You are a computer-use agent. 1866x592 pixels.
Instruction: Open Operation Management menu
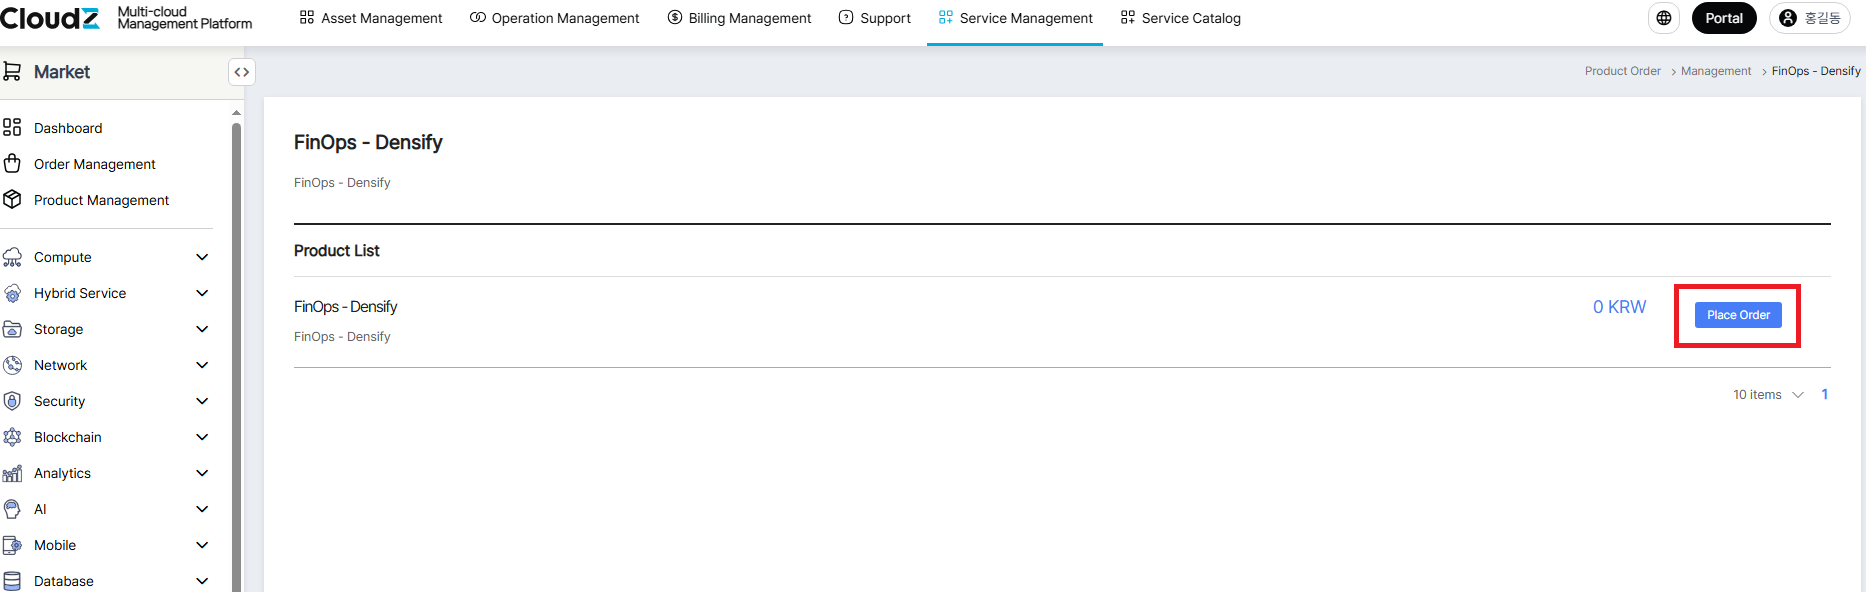click(554, 18)
